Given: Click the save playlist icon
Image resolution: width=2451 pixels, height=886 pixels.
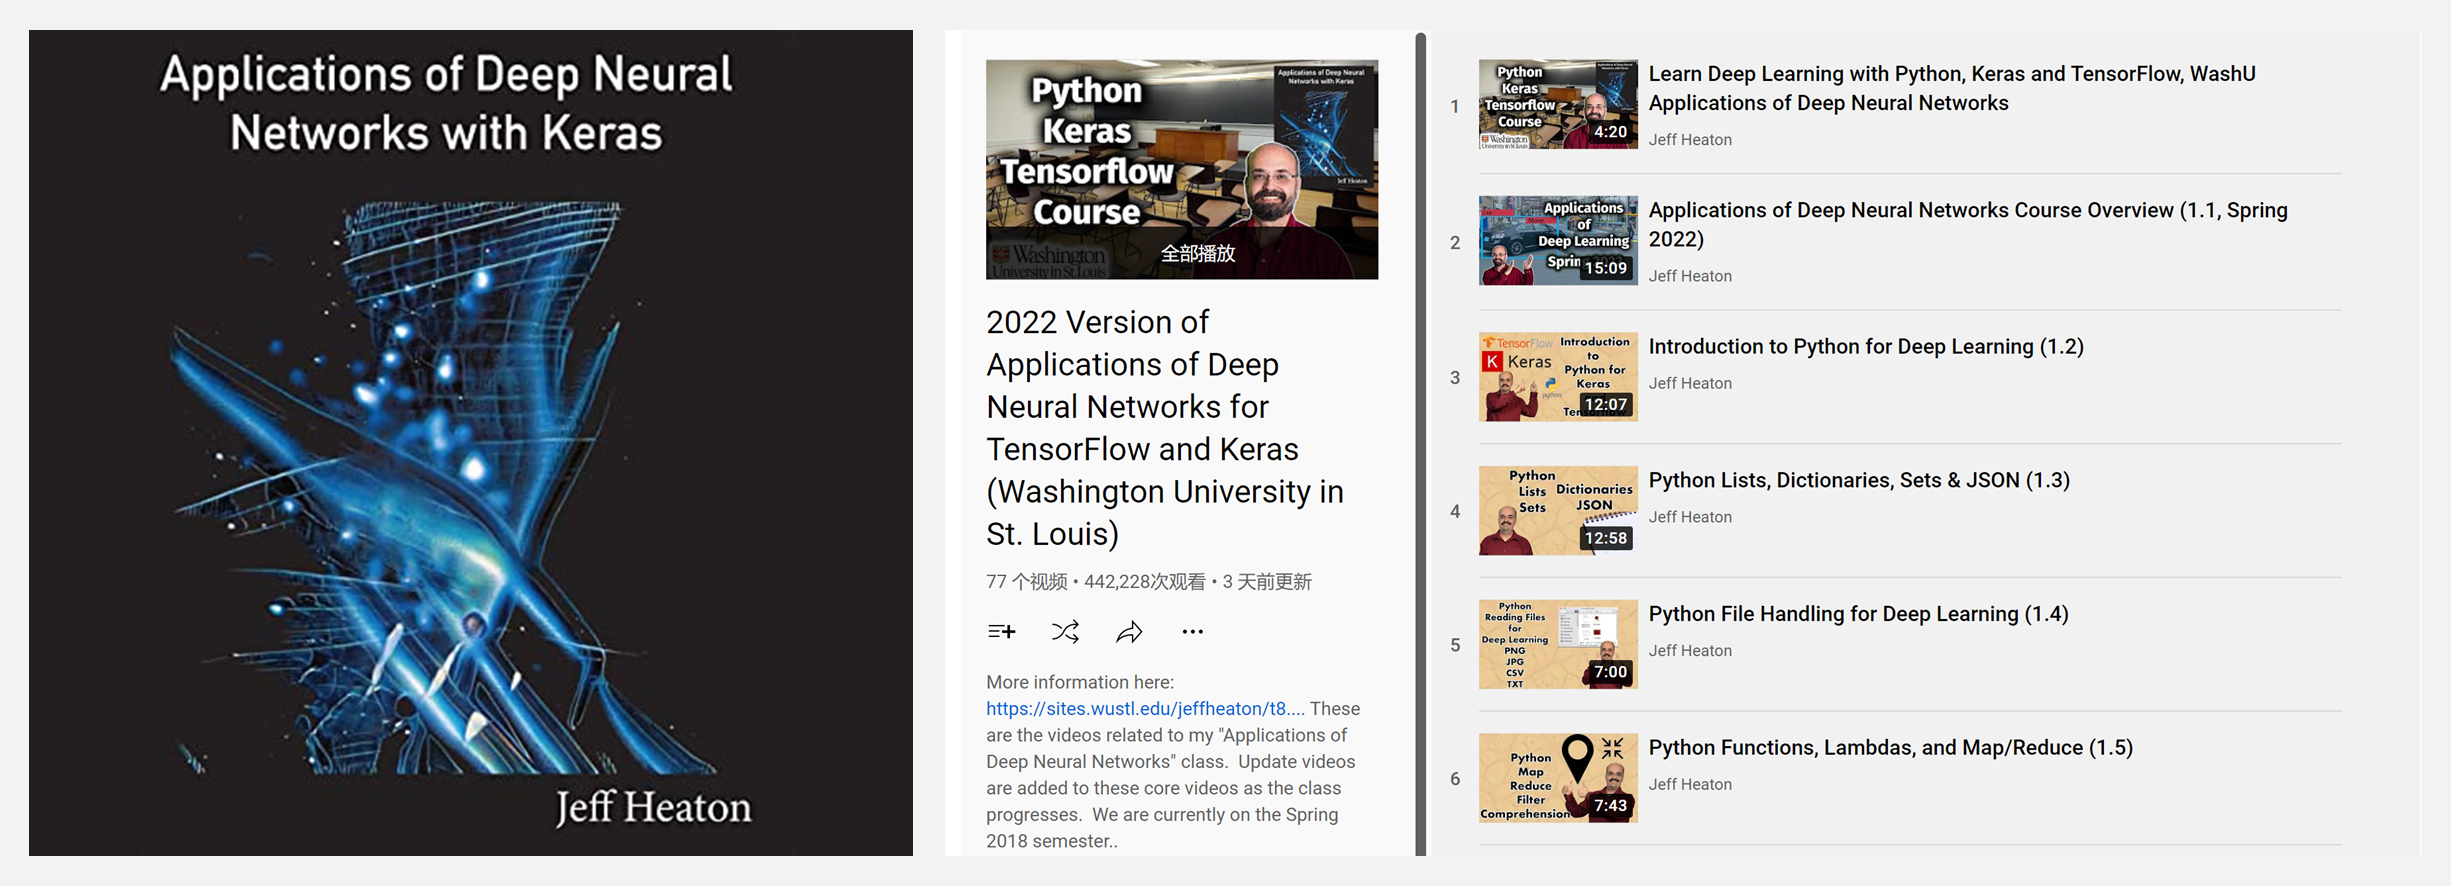Looking at the screenshot, I should click(1001, 631).
